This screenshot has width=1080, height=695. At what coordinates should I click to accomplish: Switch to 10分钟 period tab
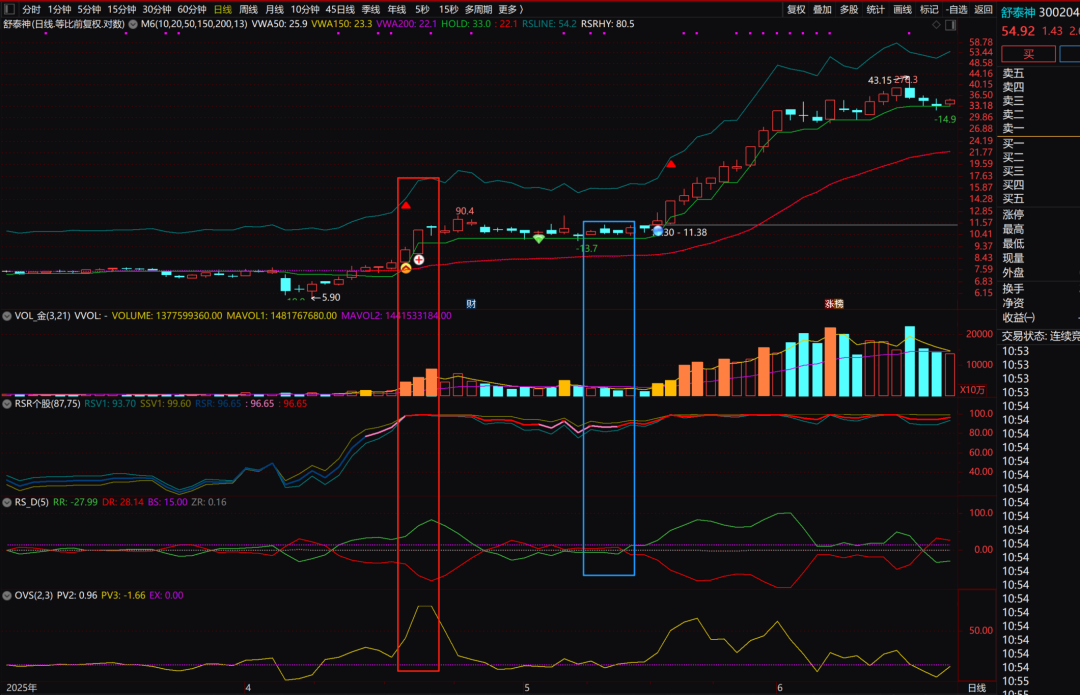point(304,10)
